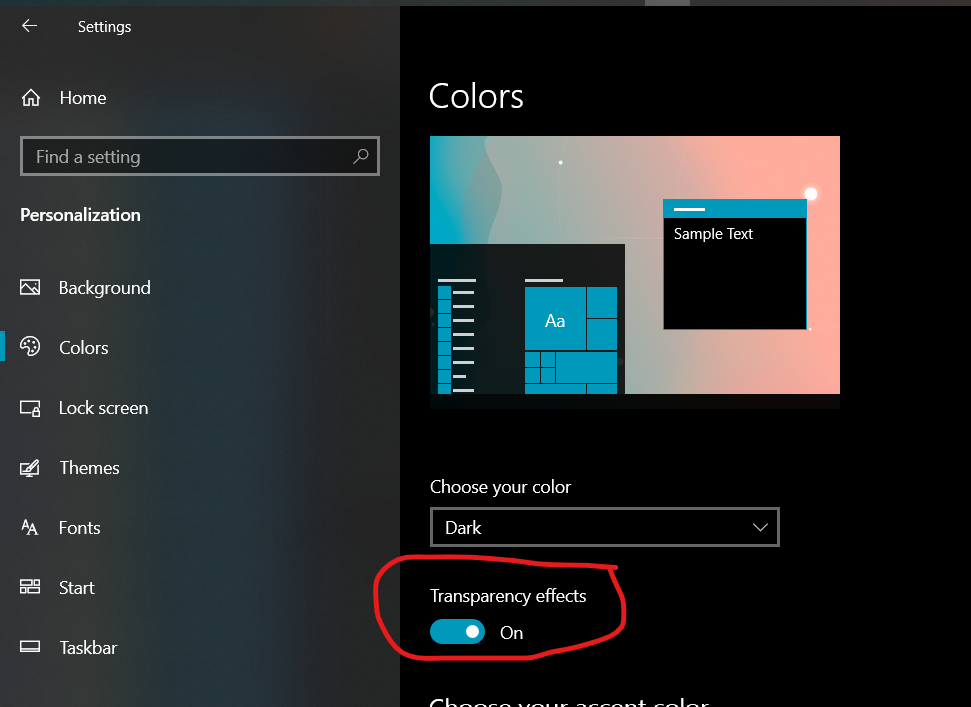
Task: Click the Sample Text preview window
Action: (734, 264)
